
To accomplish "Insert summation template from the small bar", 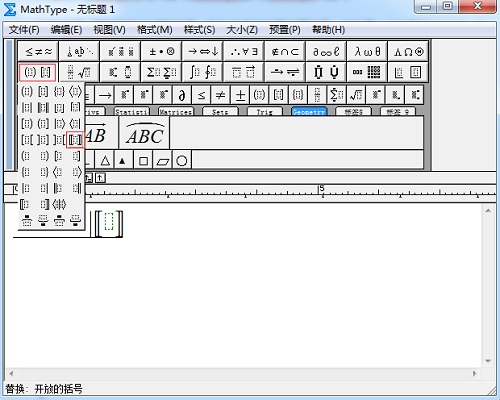I will tap(336, 95).
